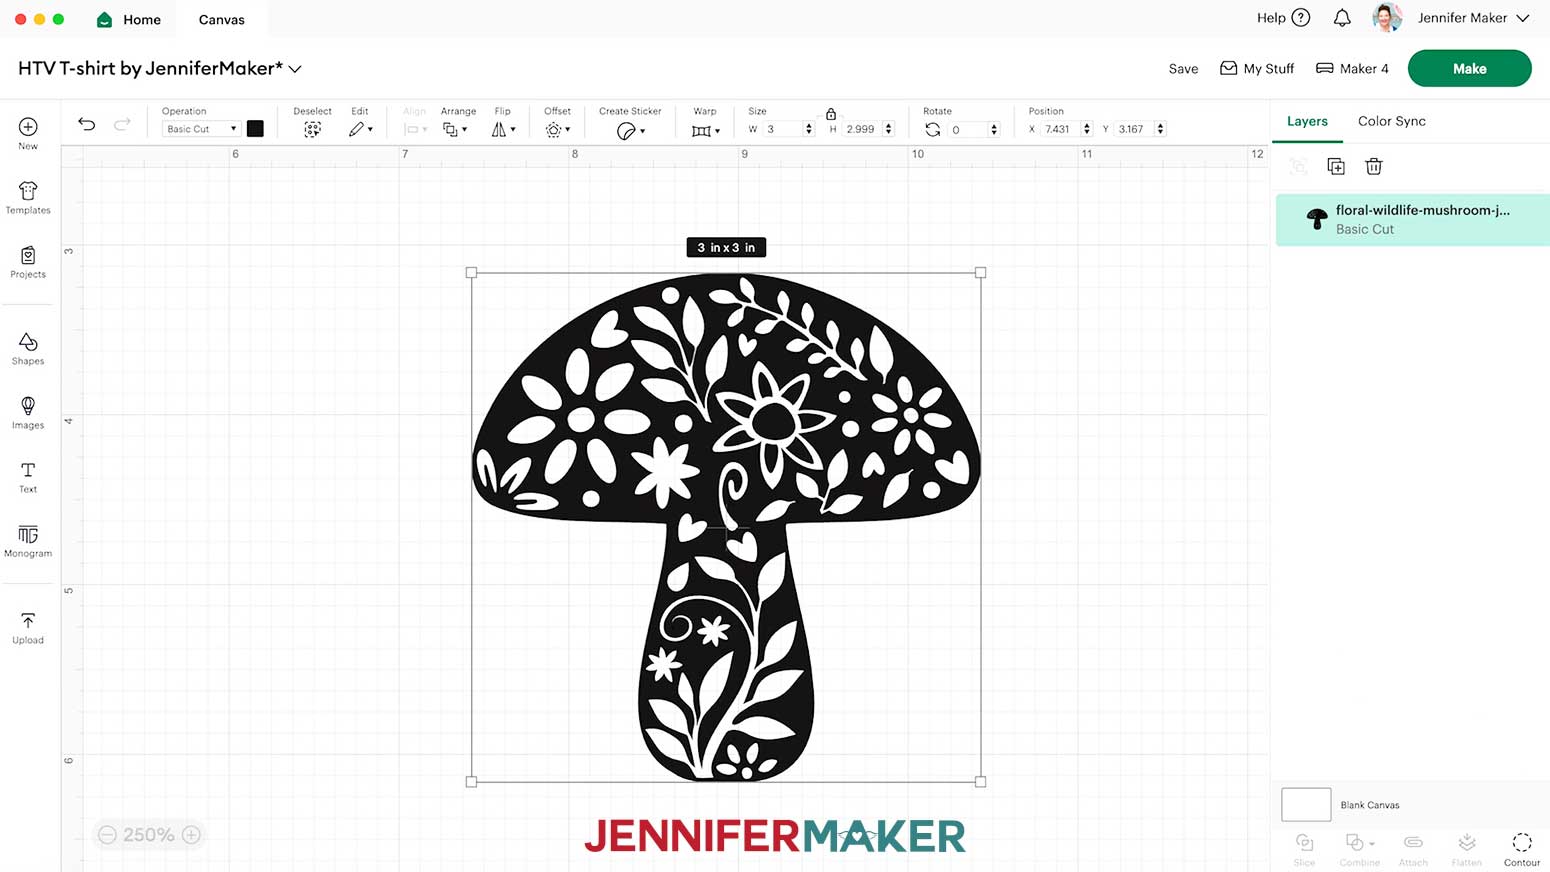Open the Arrange dropdown

(455, 130)
